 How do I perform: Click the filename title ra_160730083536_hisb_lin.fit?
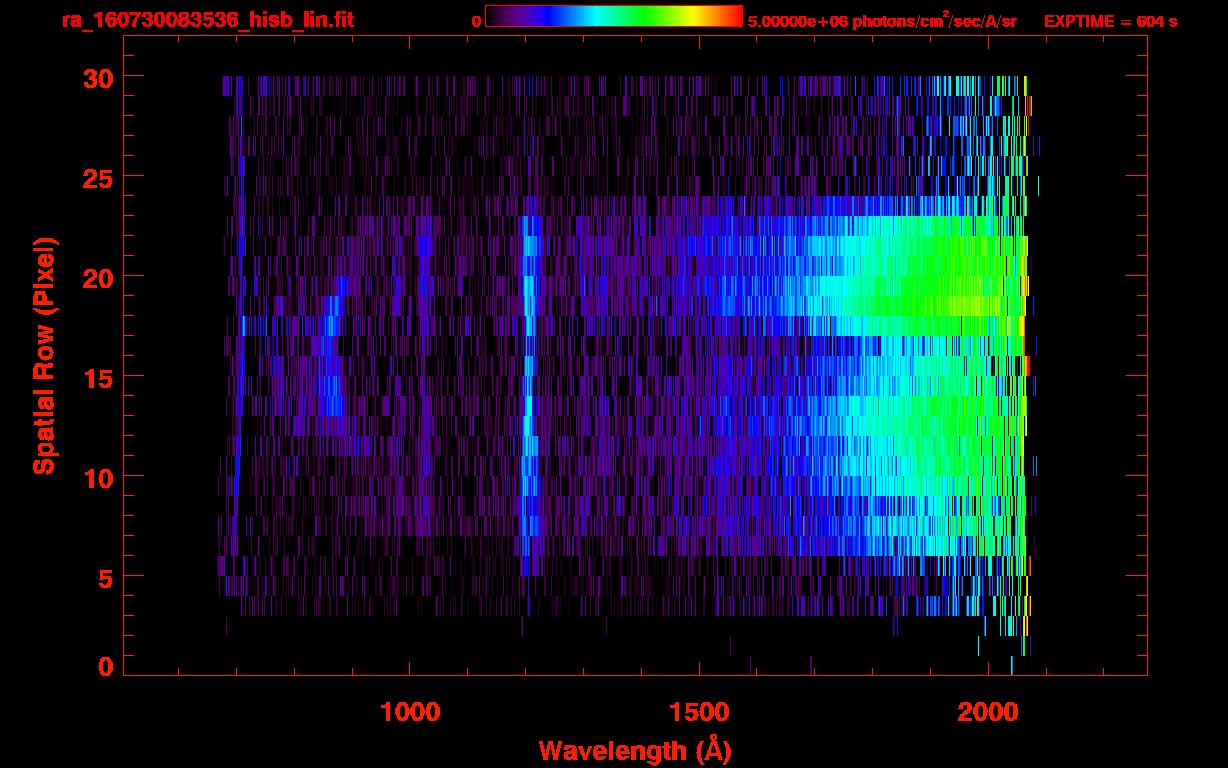tap(207, 20)
